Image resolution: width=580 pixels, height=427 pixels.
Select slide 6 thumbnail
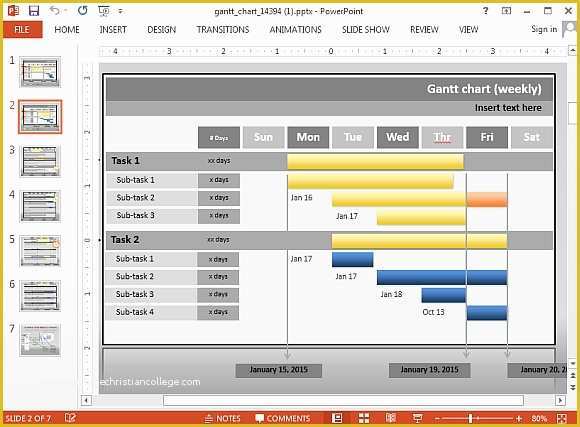[40, 296]
